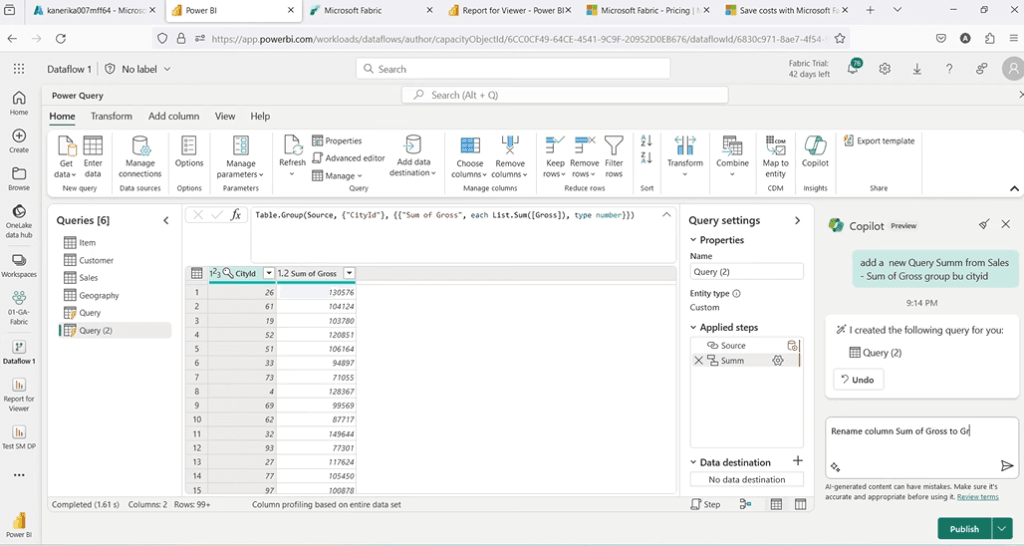Image resolution: width=1024 pixels, height=546 pixels.
Task: Open the Help tab
Action: 260,116
